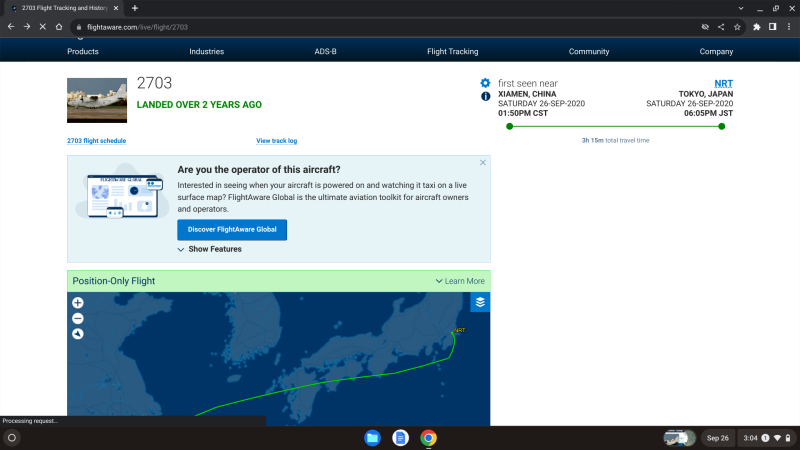Zoom out on the flight map

[x=78, y=319]
